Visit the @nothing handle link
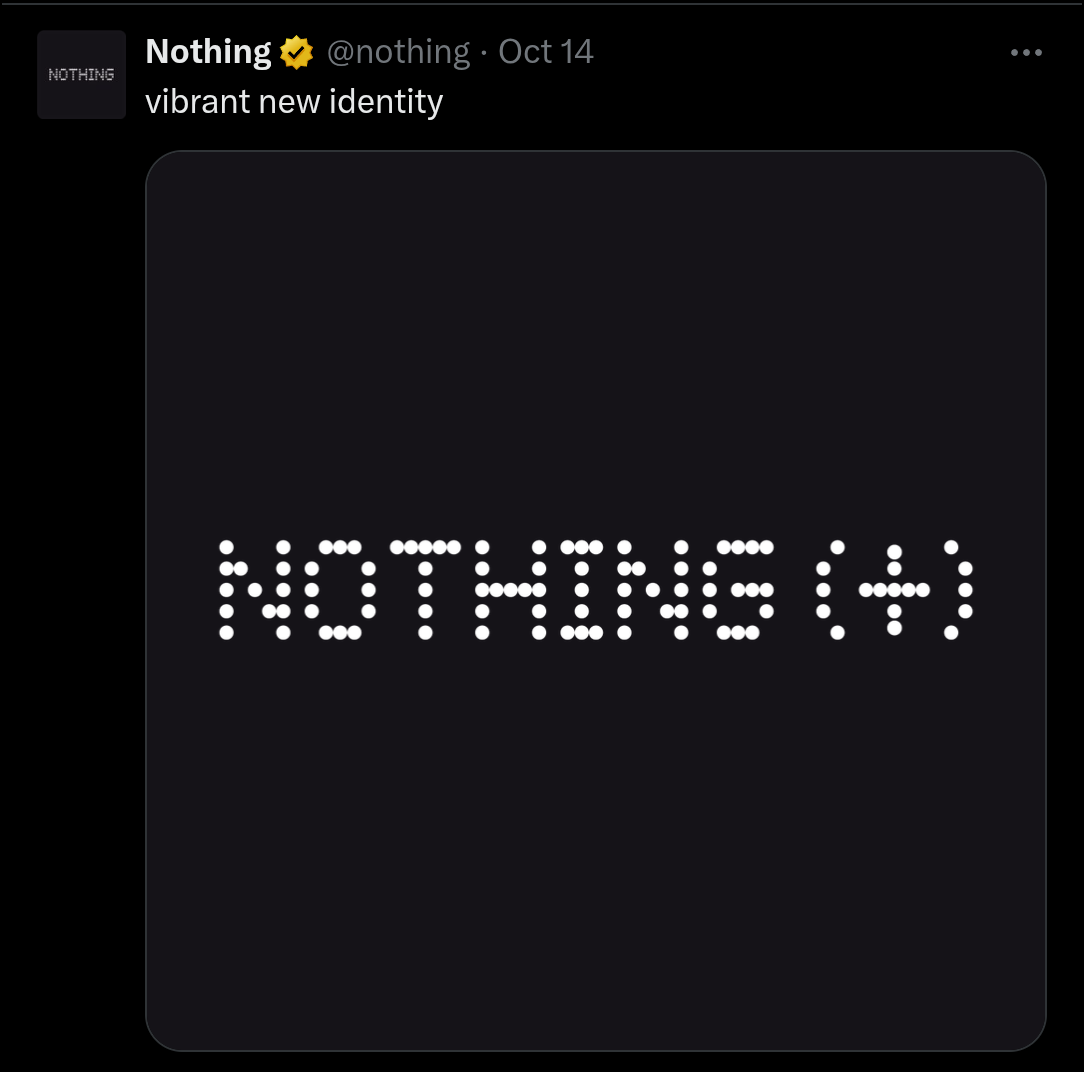The width and height of the screenshot is (1084, 1072). [398, 52]
